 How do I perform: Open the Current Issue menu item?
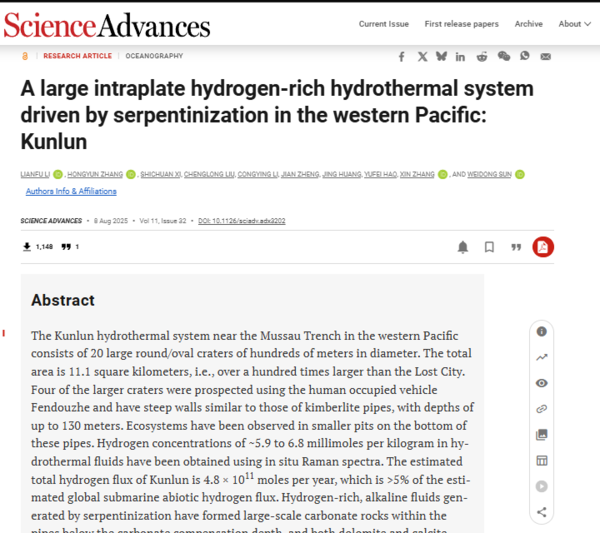(x=383, y=24)
